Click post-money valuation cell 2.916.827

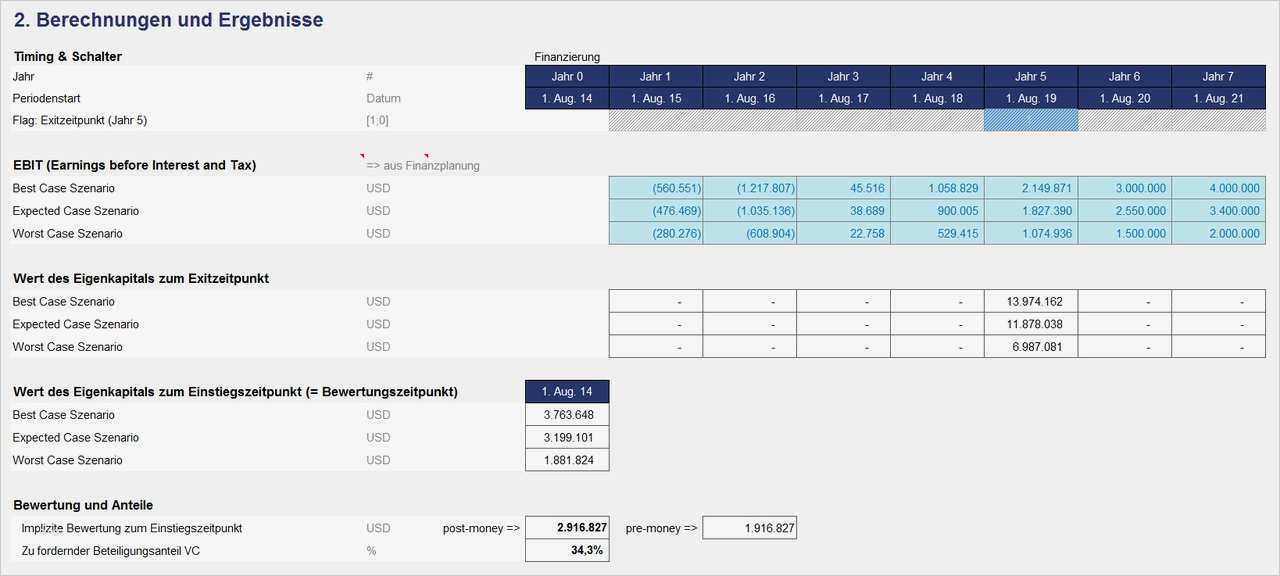coord(566,528)
